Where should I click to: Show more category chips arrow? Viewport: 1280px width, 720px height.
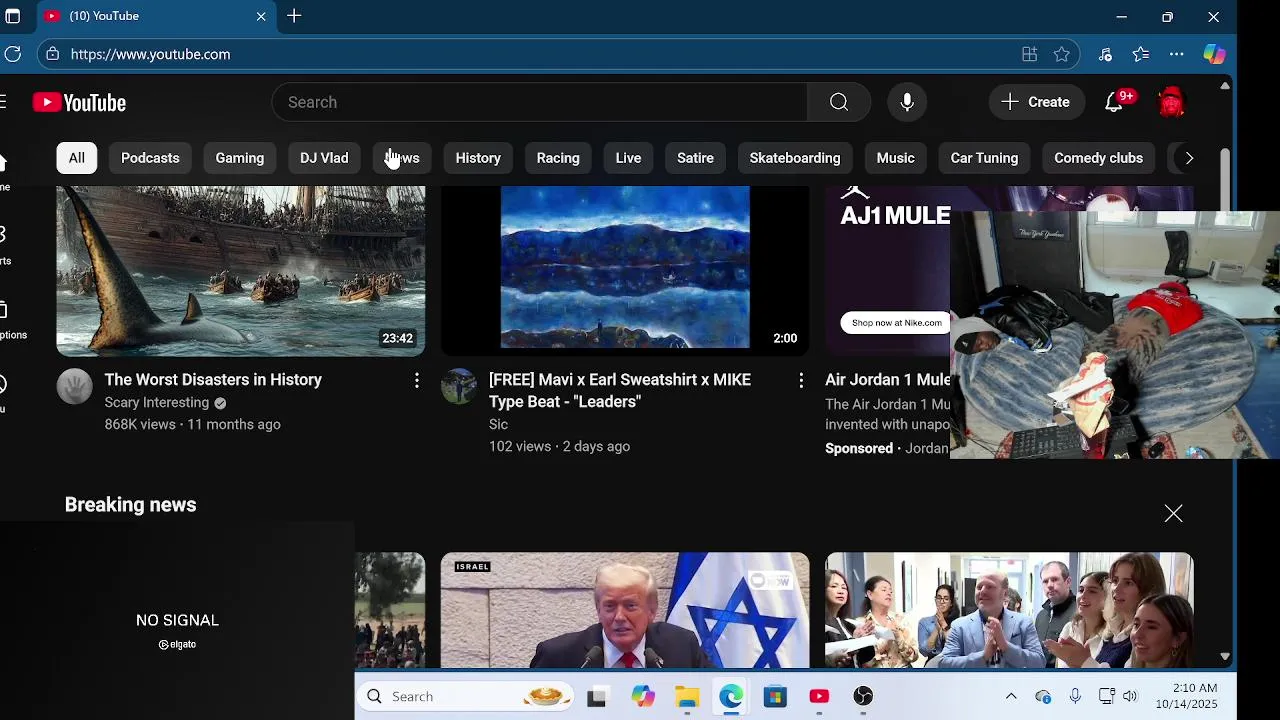1189,158
